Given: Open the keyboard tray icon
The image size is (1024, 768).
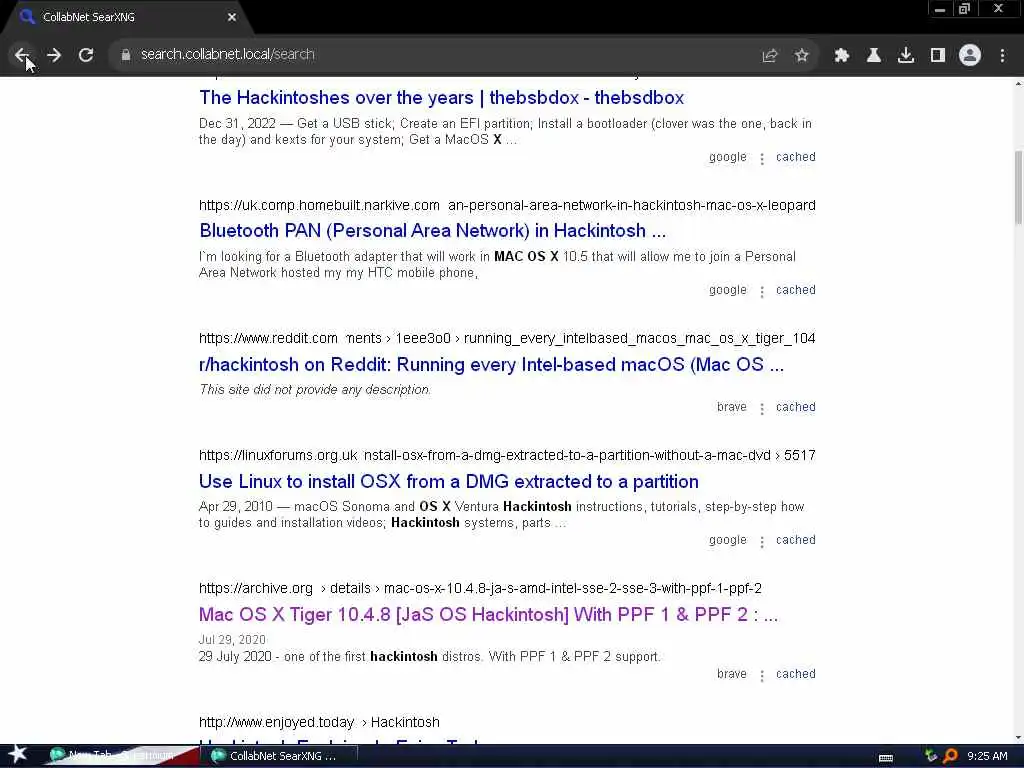Looking at the screenshot, I should [x=886, y=758].
